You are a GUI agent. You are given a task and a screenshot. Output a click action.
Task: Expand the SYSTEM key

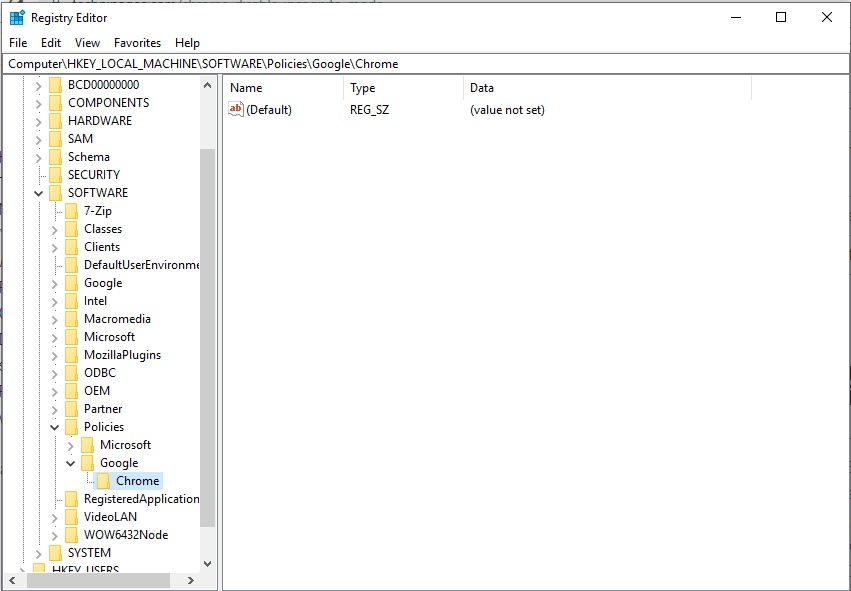point(38,554)
